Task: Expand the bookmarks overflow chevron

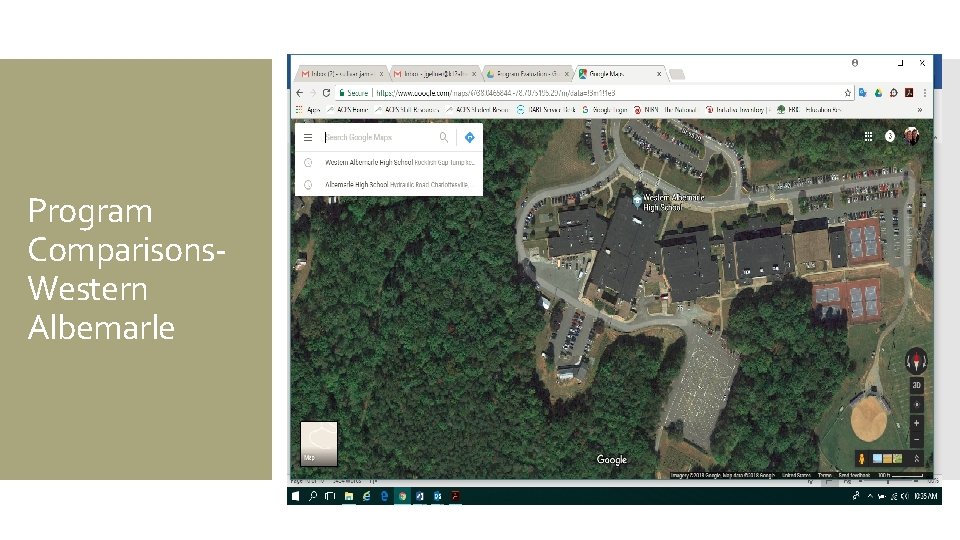Action: 919,110
